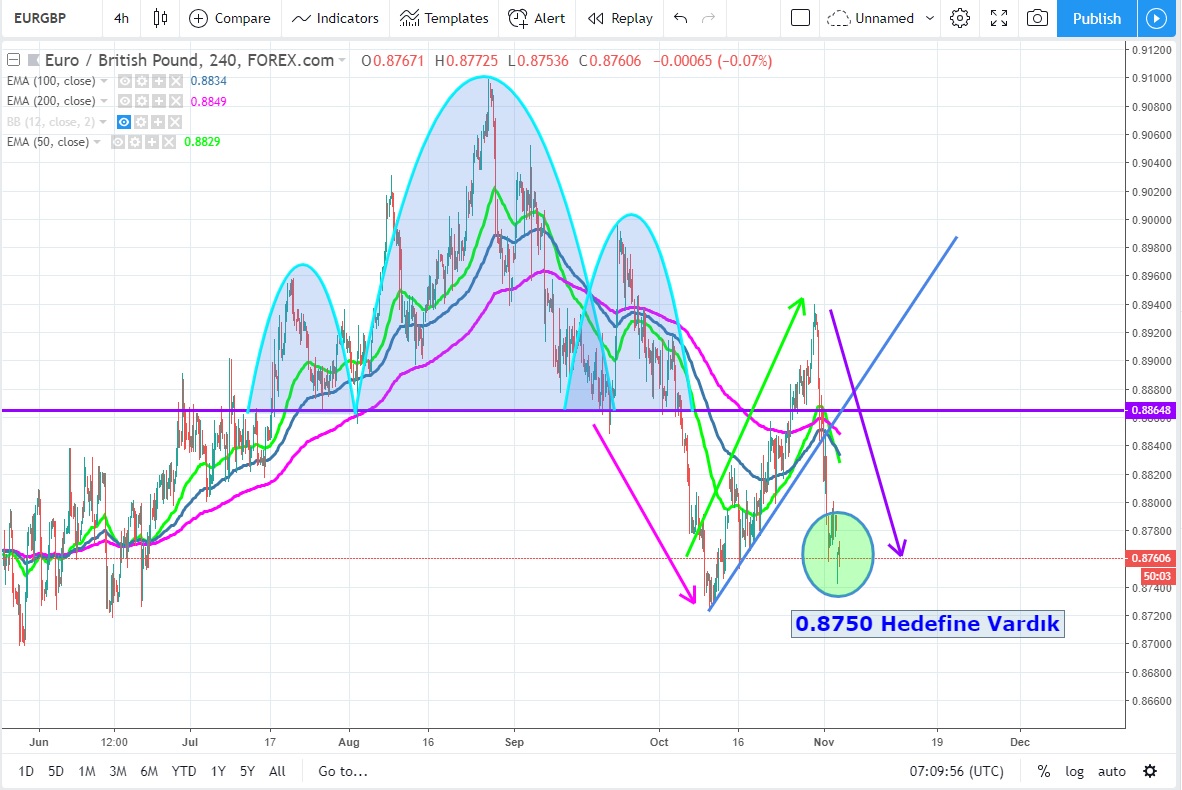Collapse the indicator legend box

[x=13, y=60]
